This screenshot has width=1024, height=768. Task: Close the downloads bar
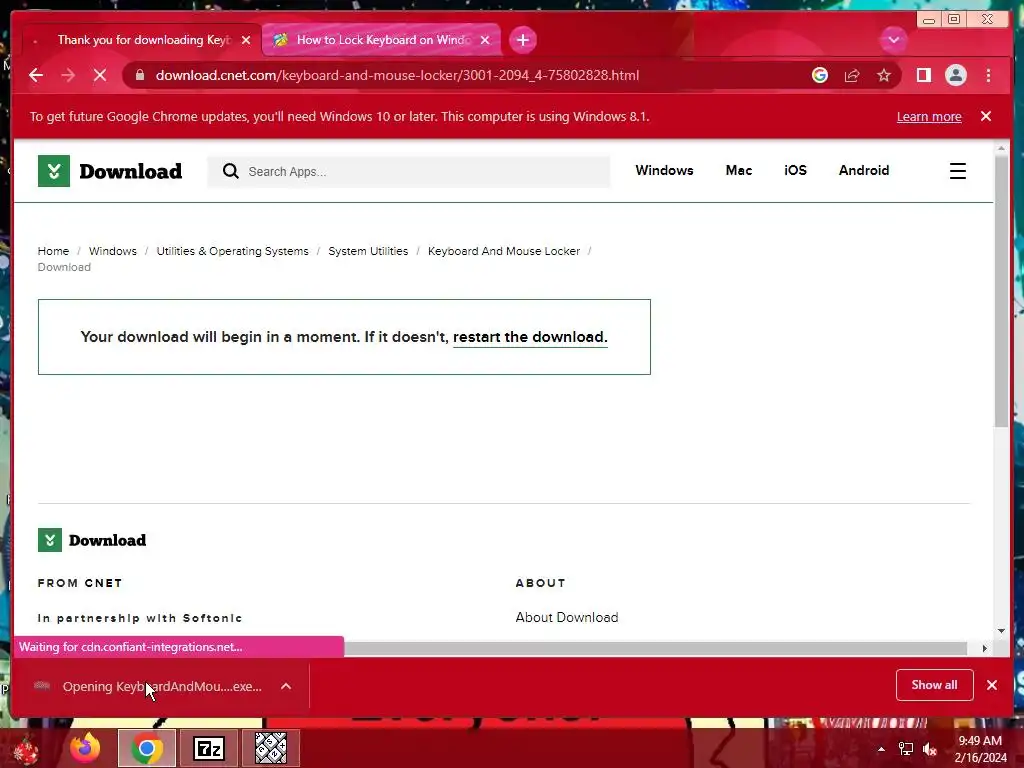click(992, 685)
